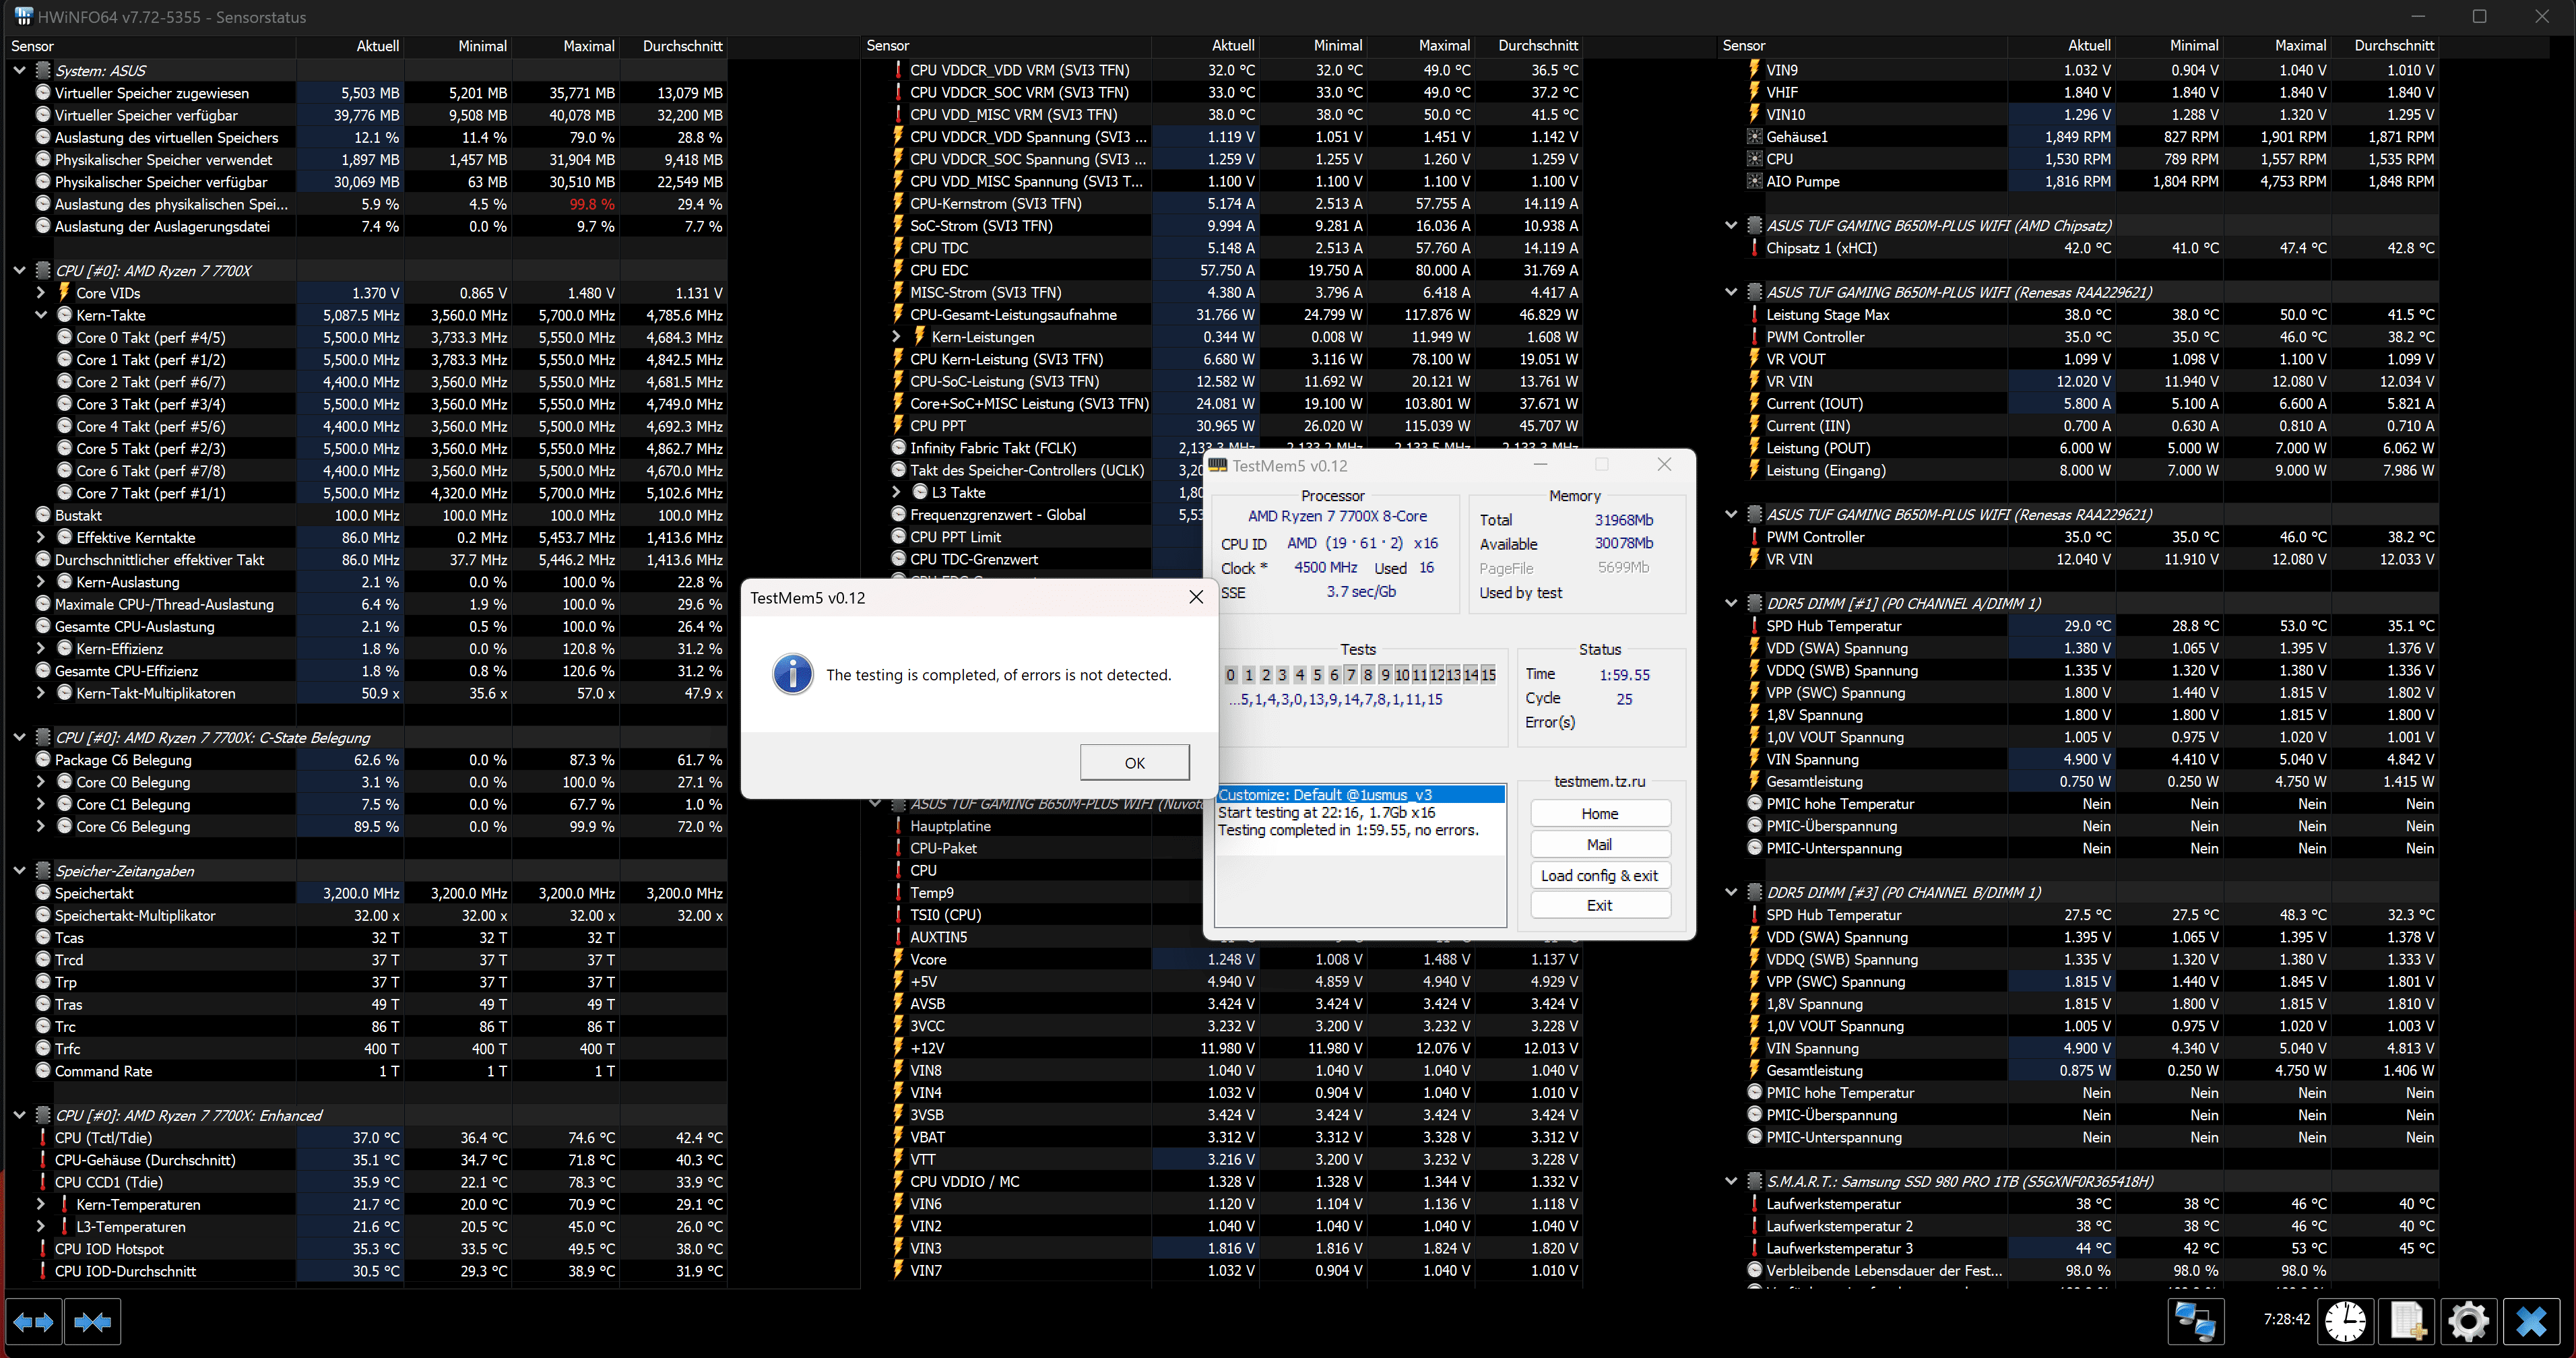
Task: Click the clock icon beside Bustakt
Action: (43, 515)
